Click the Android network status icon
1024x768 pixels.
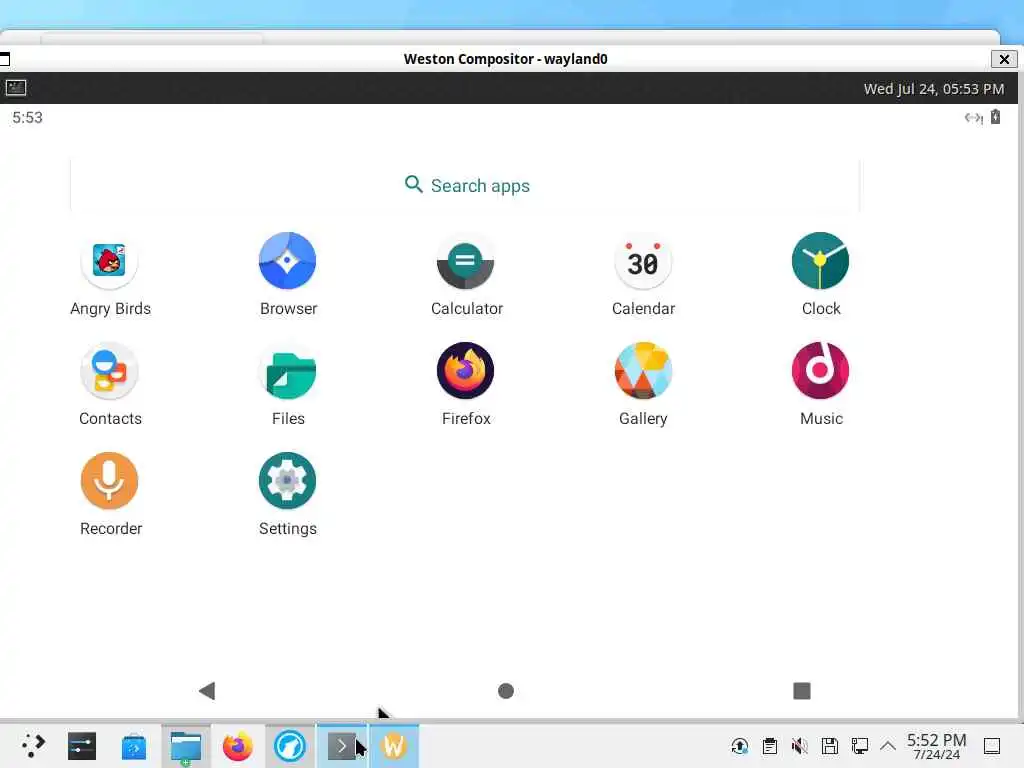pyautogui.click(x=973, y=118)
